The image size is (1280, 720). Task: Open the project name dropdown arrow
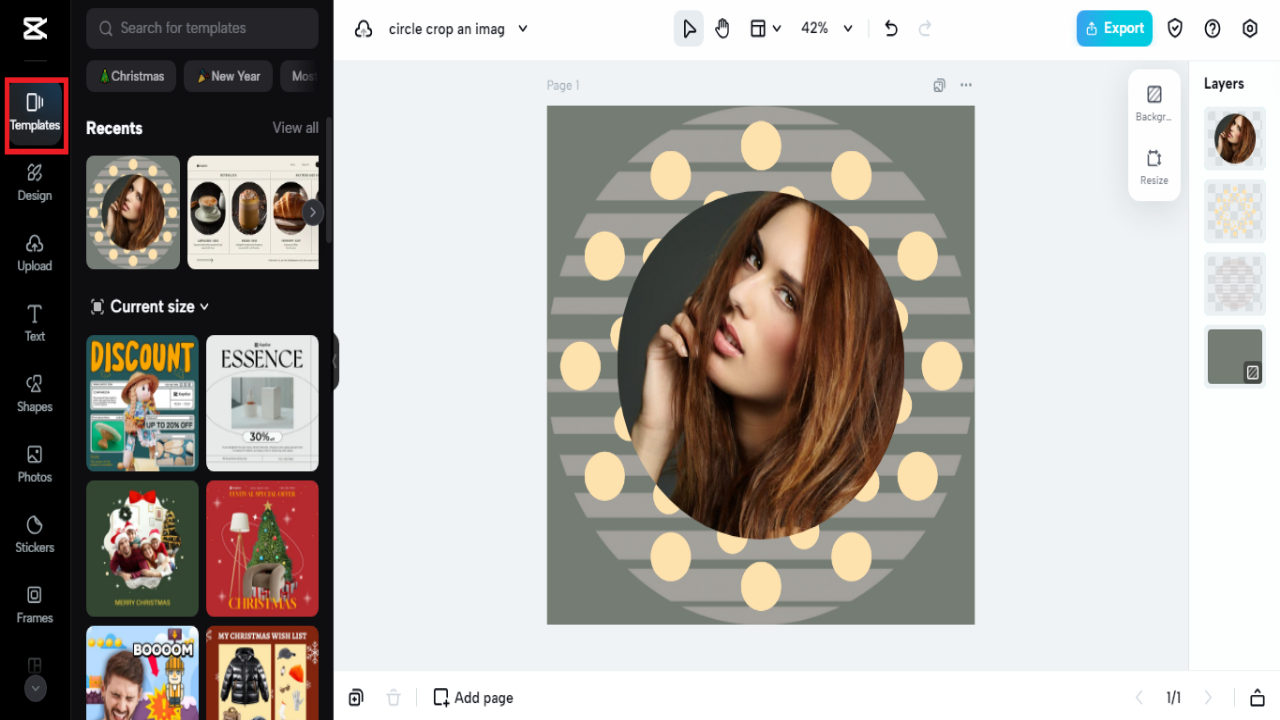[x=523, y=29]
